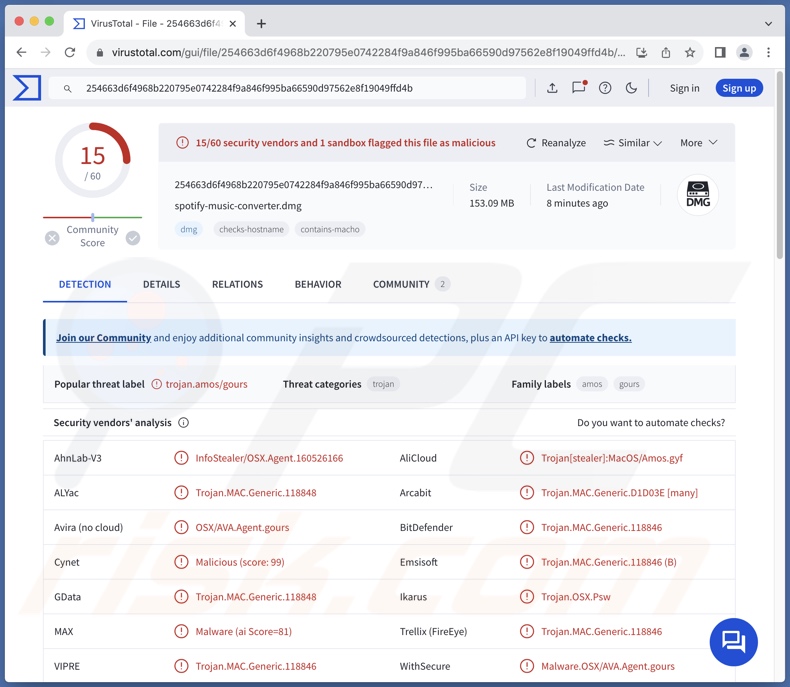The height and width of the screenshot is (687, 790).
Task: Bookmark this page with star icon
Action: point(690,52)
